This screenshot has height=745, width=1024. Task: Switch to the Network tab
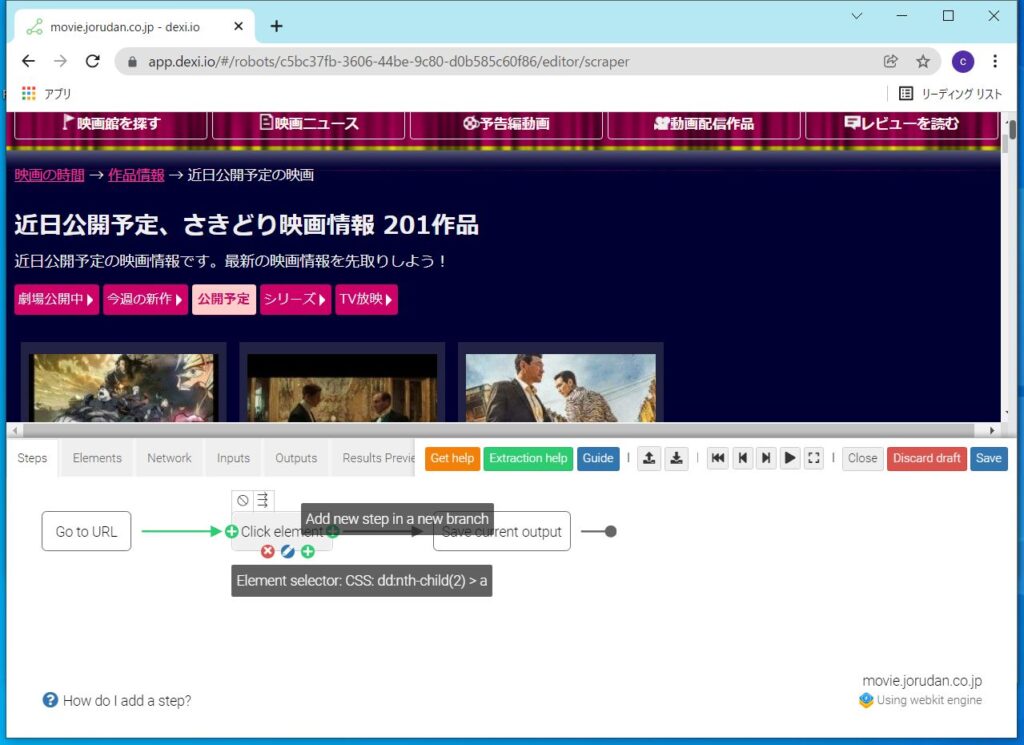pos(169,458)
